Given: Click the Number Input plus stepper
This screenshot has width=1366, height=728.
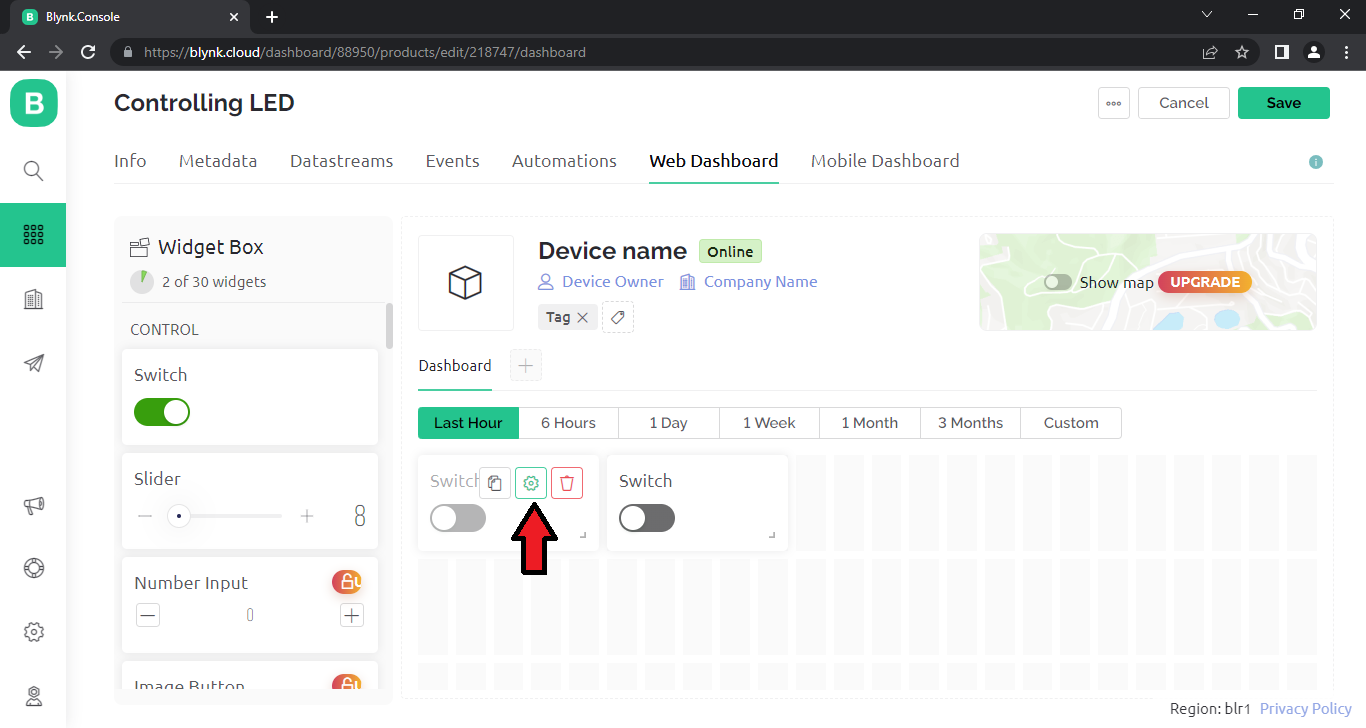Looking at the screenshot, I should tap(351, 615).
